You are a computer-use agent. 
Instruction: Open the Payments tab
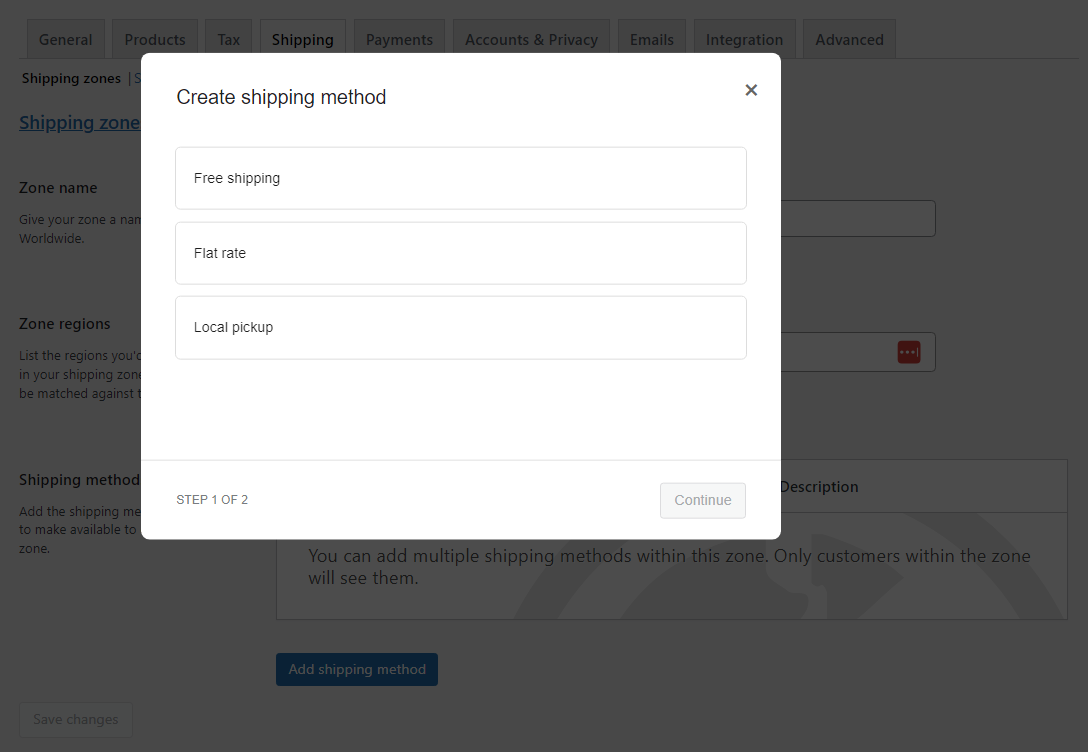tap(398, 39)
